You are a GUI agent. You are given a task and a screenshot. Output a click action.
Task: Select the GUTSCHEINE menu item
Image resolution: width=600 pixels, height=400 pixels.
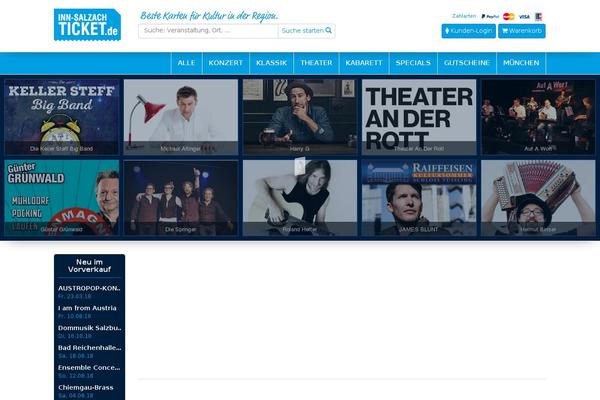(x=467, y=63)
